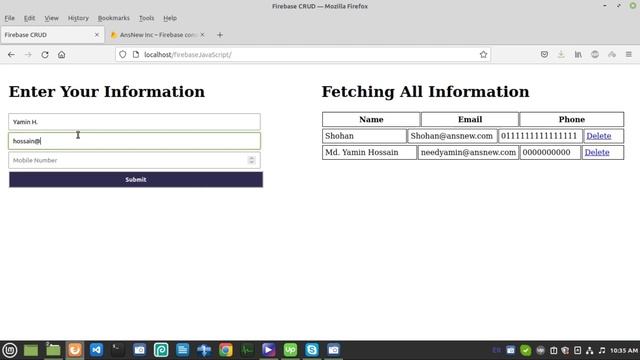Click the browser forward arrow
This screenshot has height=360, width=640.
pos(28,55)
